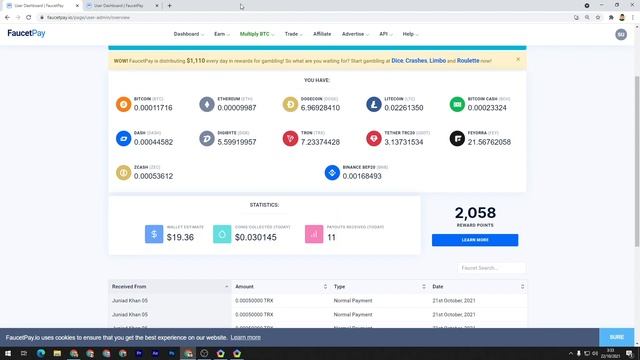Click the Zcash coin icon
The width and height of the screenshot is (640, 360).
tap(123, 173)
